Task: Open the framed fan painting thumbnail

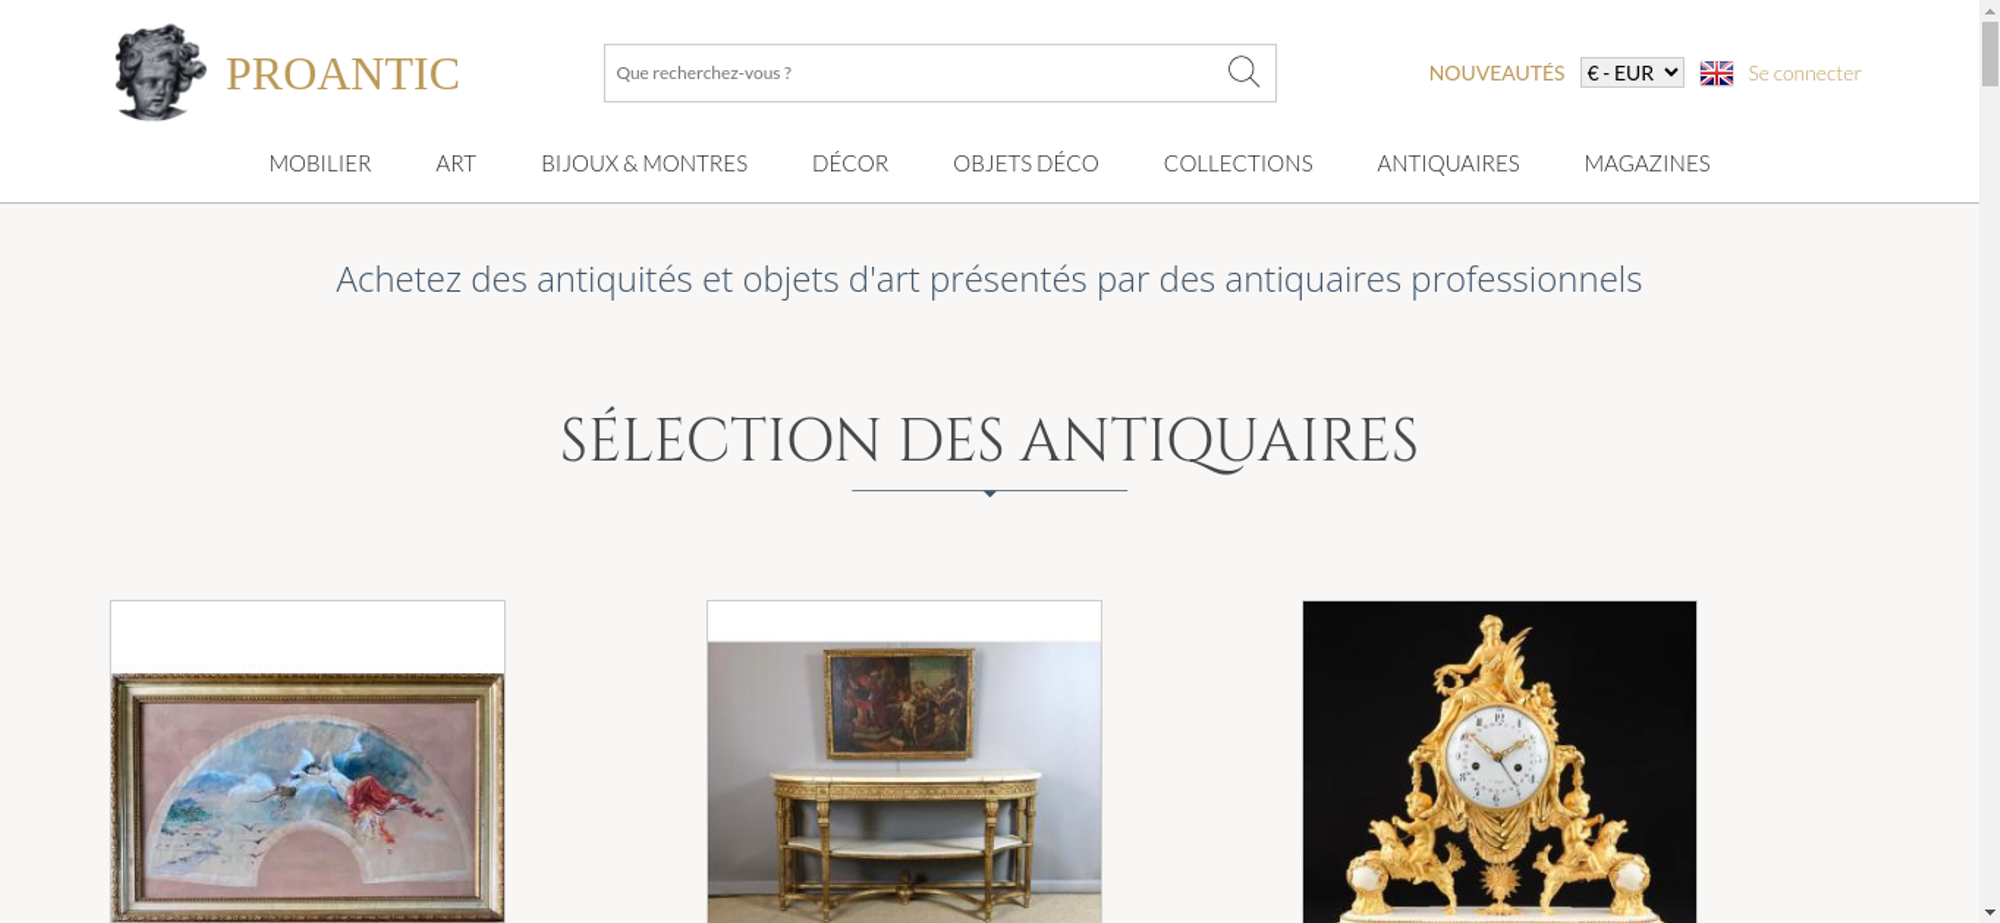Action: (x=307, y=762)
